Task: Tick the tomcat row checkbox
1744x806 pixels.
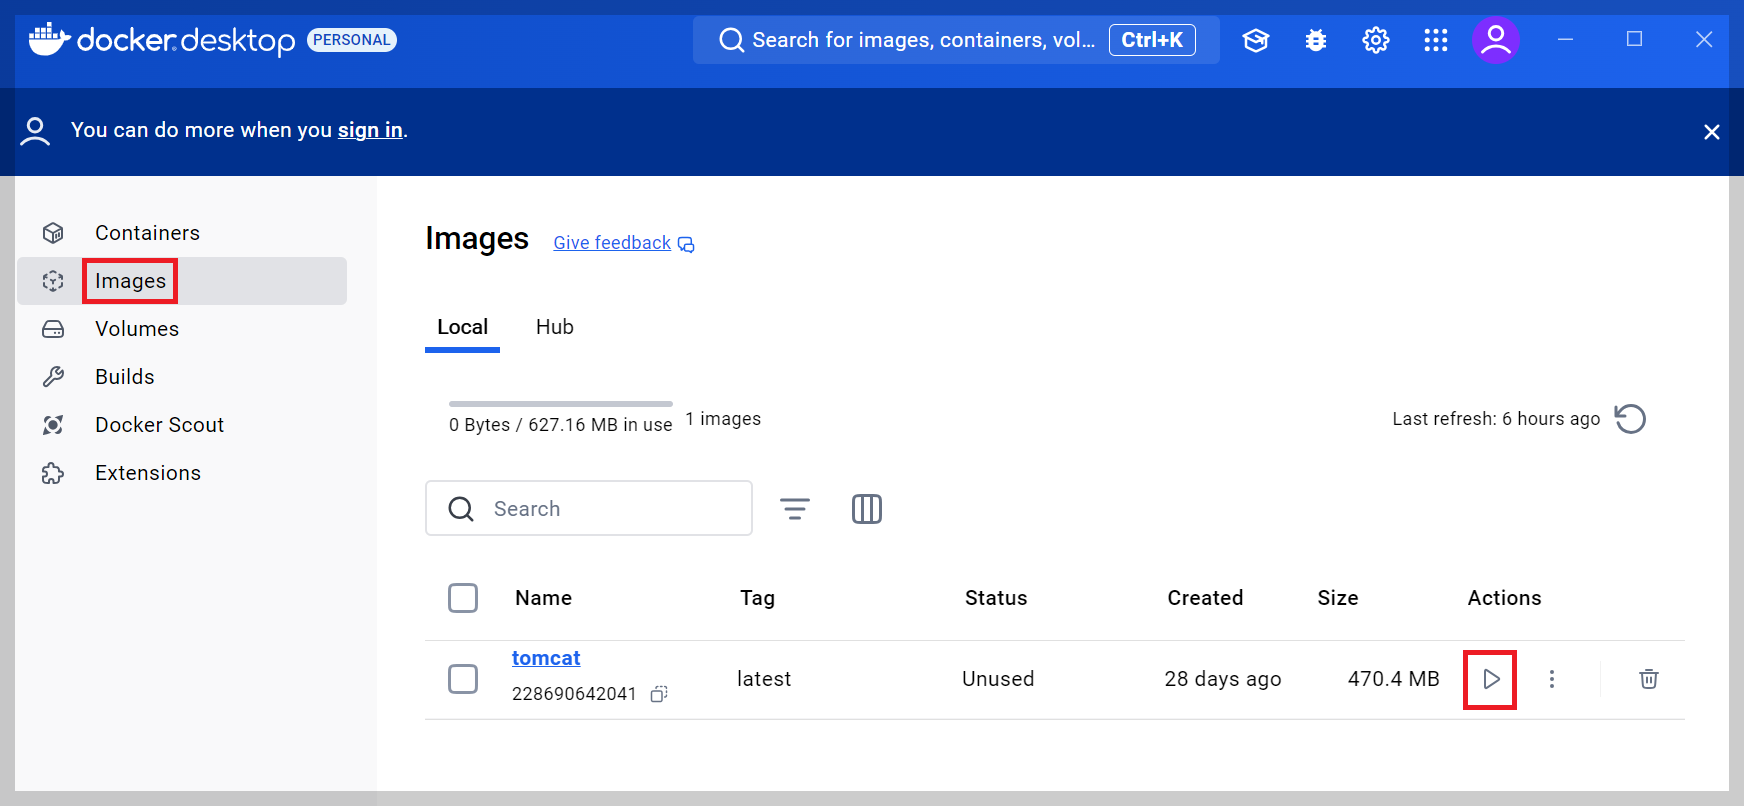Action: pos(463,679)
